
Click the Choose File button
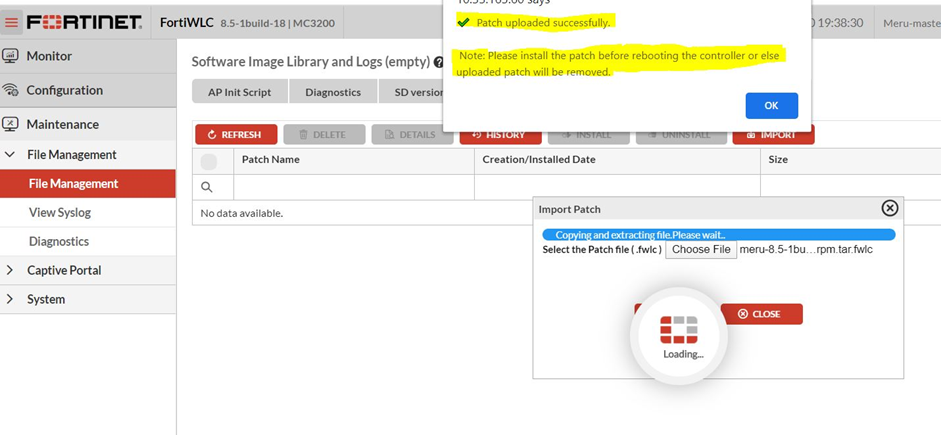tap(700, 250)
